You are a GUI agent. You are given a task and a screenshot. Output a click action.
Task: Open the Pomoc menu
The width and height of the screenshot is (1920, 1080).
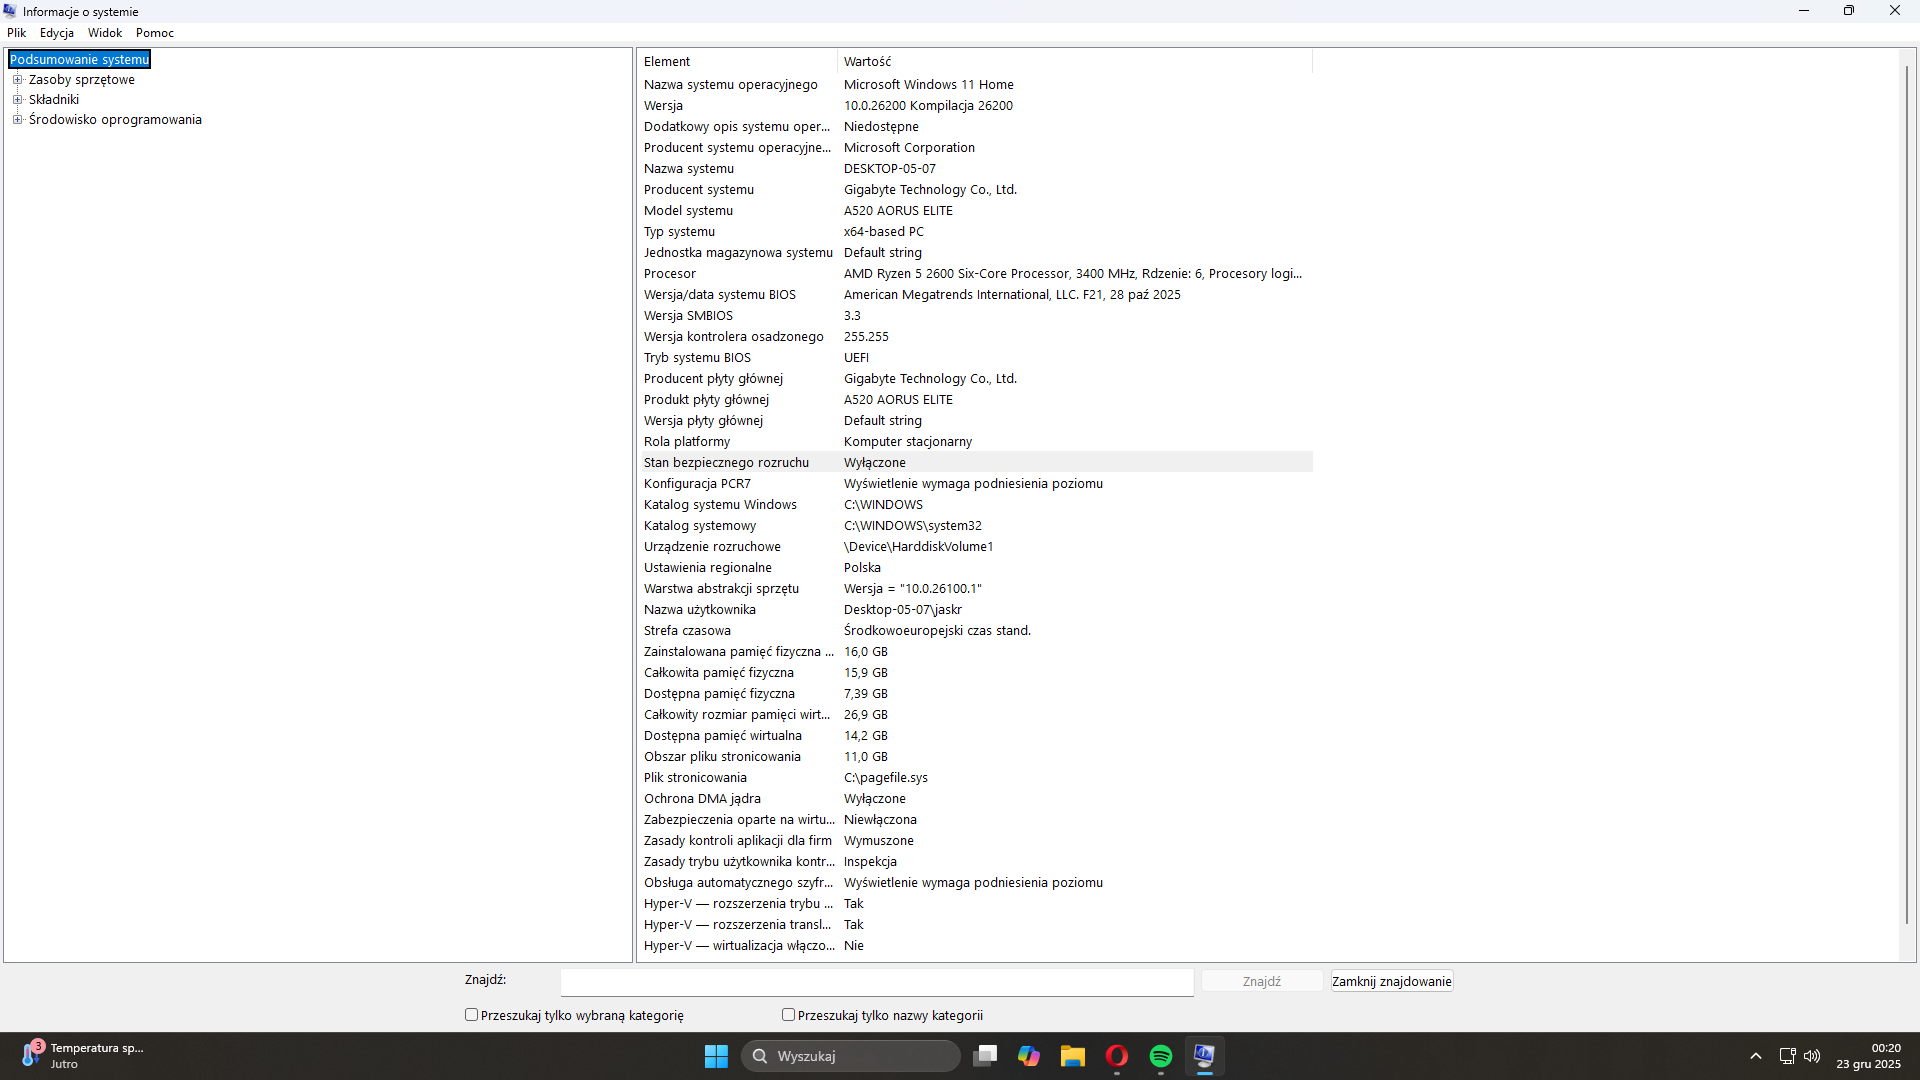155,33
